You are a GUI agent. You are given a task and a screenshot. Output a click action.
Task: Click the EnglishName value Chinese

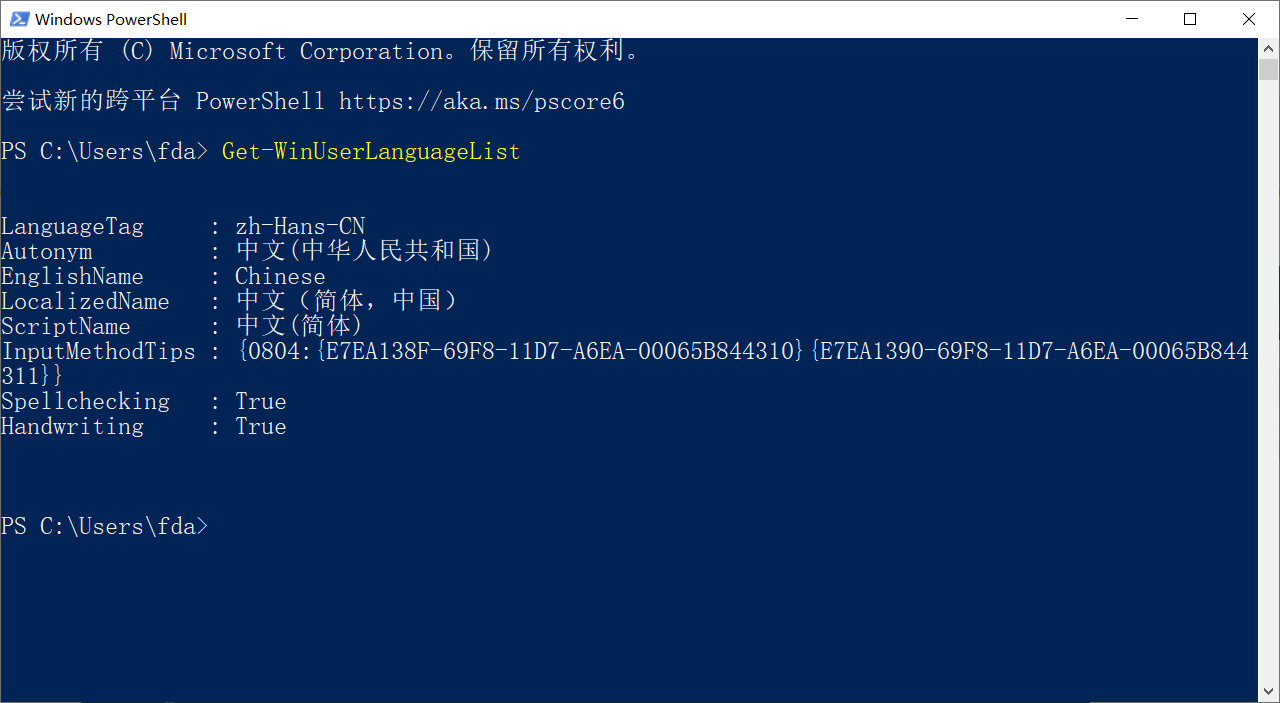279,276
